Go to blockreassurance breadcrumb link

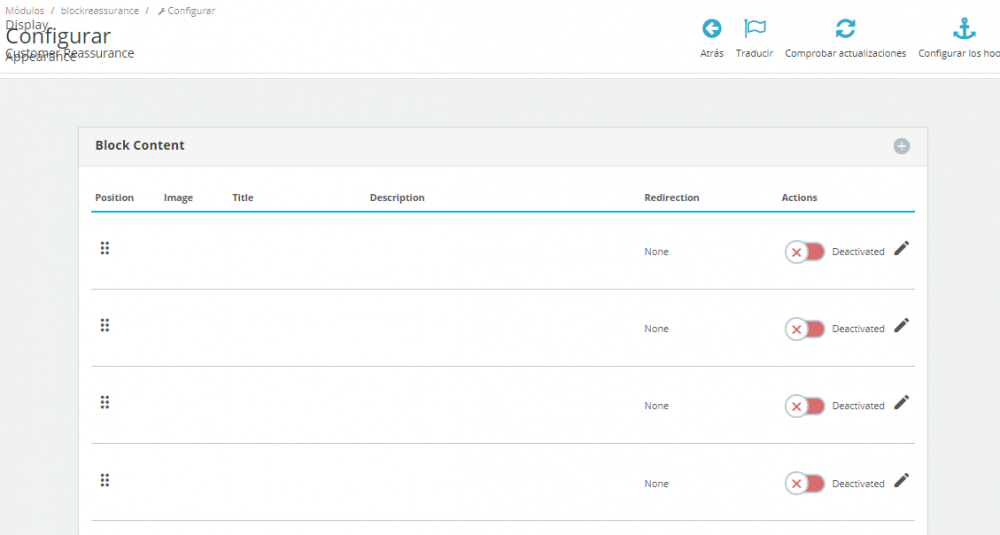pyautogui.click(x=99, y=11)
